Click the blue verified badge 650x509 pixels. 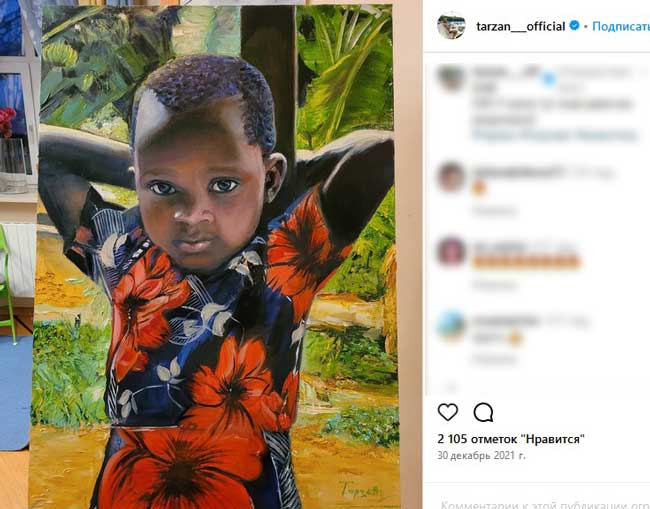coord(574,26)
